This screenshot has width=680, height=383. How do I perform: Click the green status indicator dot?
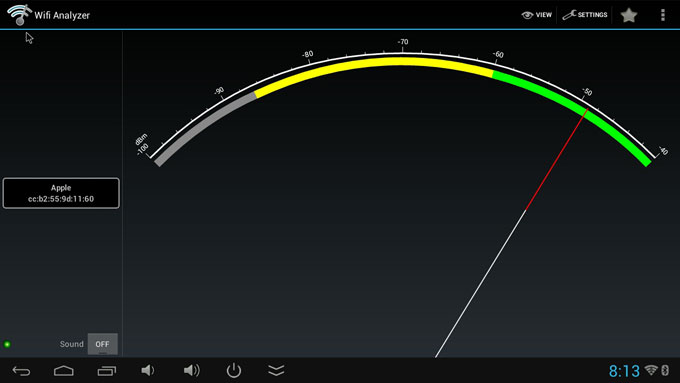(7, 344)
